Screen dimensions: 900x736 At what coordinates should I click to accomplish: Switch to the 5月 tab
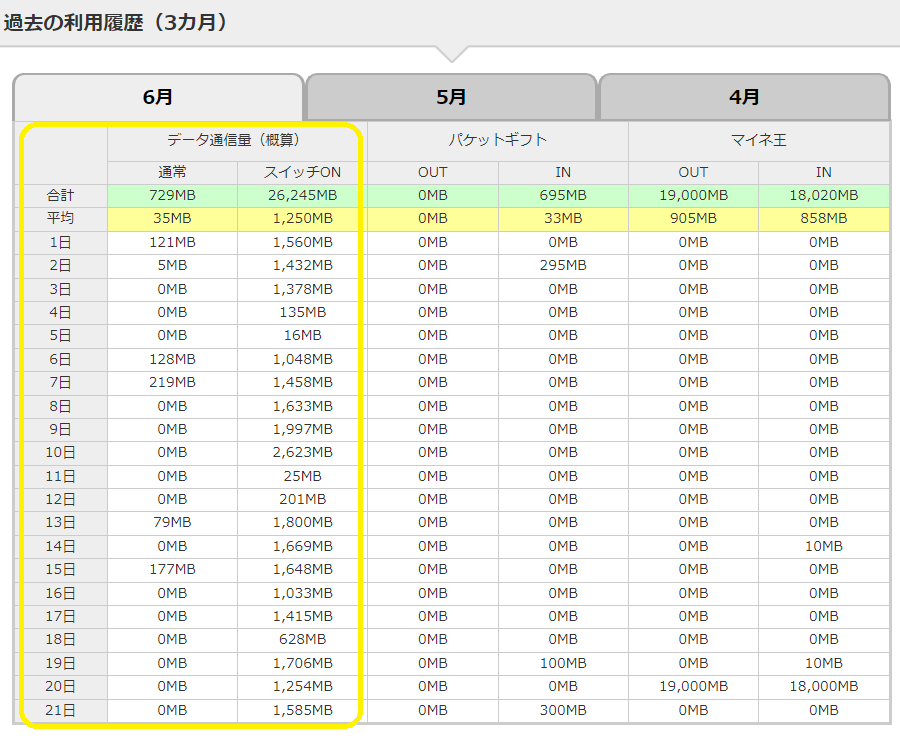tap(451, 96)
